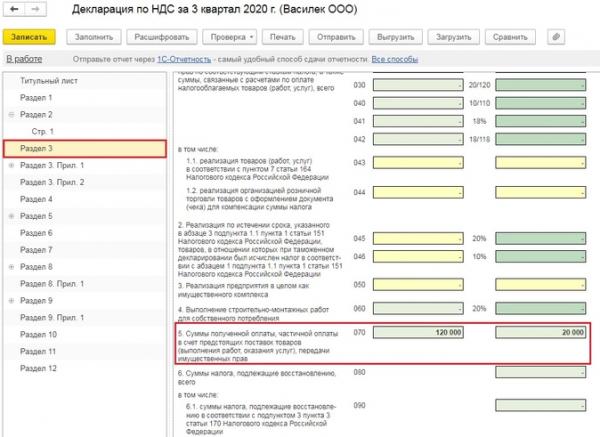Viewport: 600px width, 437px height.
Task: Open the Проверка dropdown menu
Action: pos(230,37)
